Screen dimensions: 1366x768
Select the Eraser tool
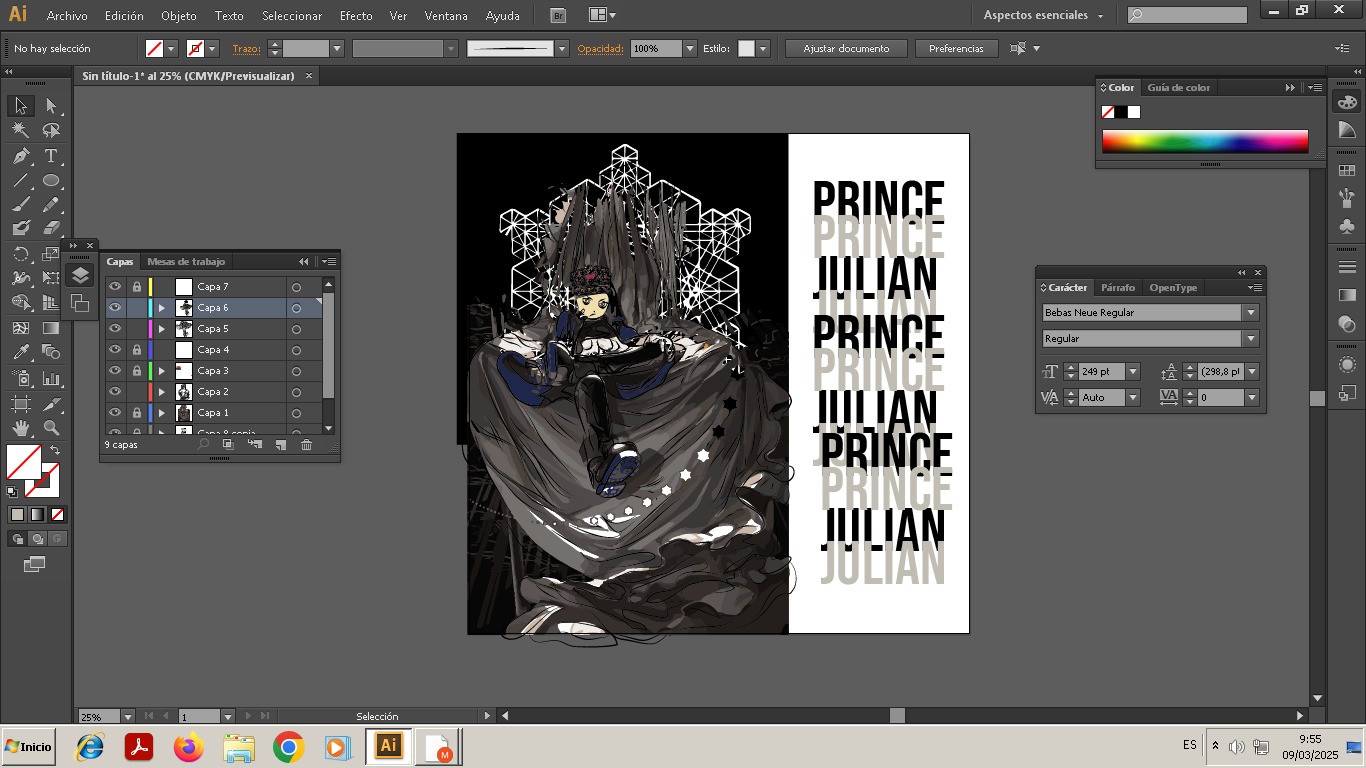point(51,229)
